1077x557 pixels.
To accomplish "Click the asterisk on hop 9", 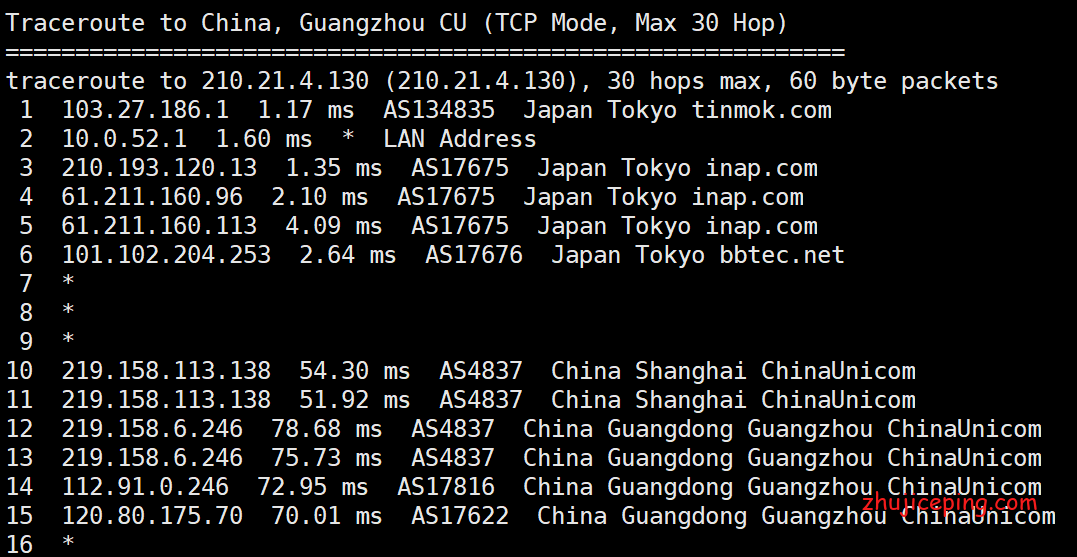I will click(x=68, y=341).
